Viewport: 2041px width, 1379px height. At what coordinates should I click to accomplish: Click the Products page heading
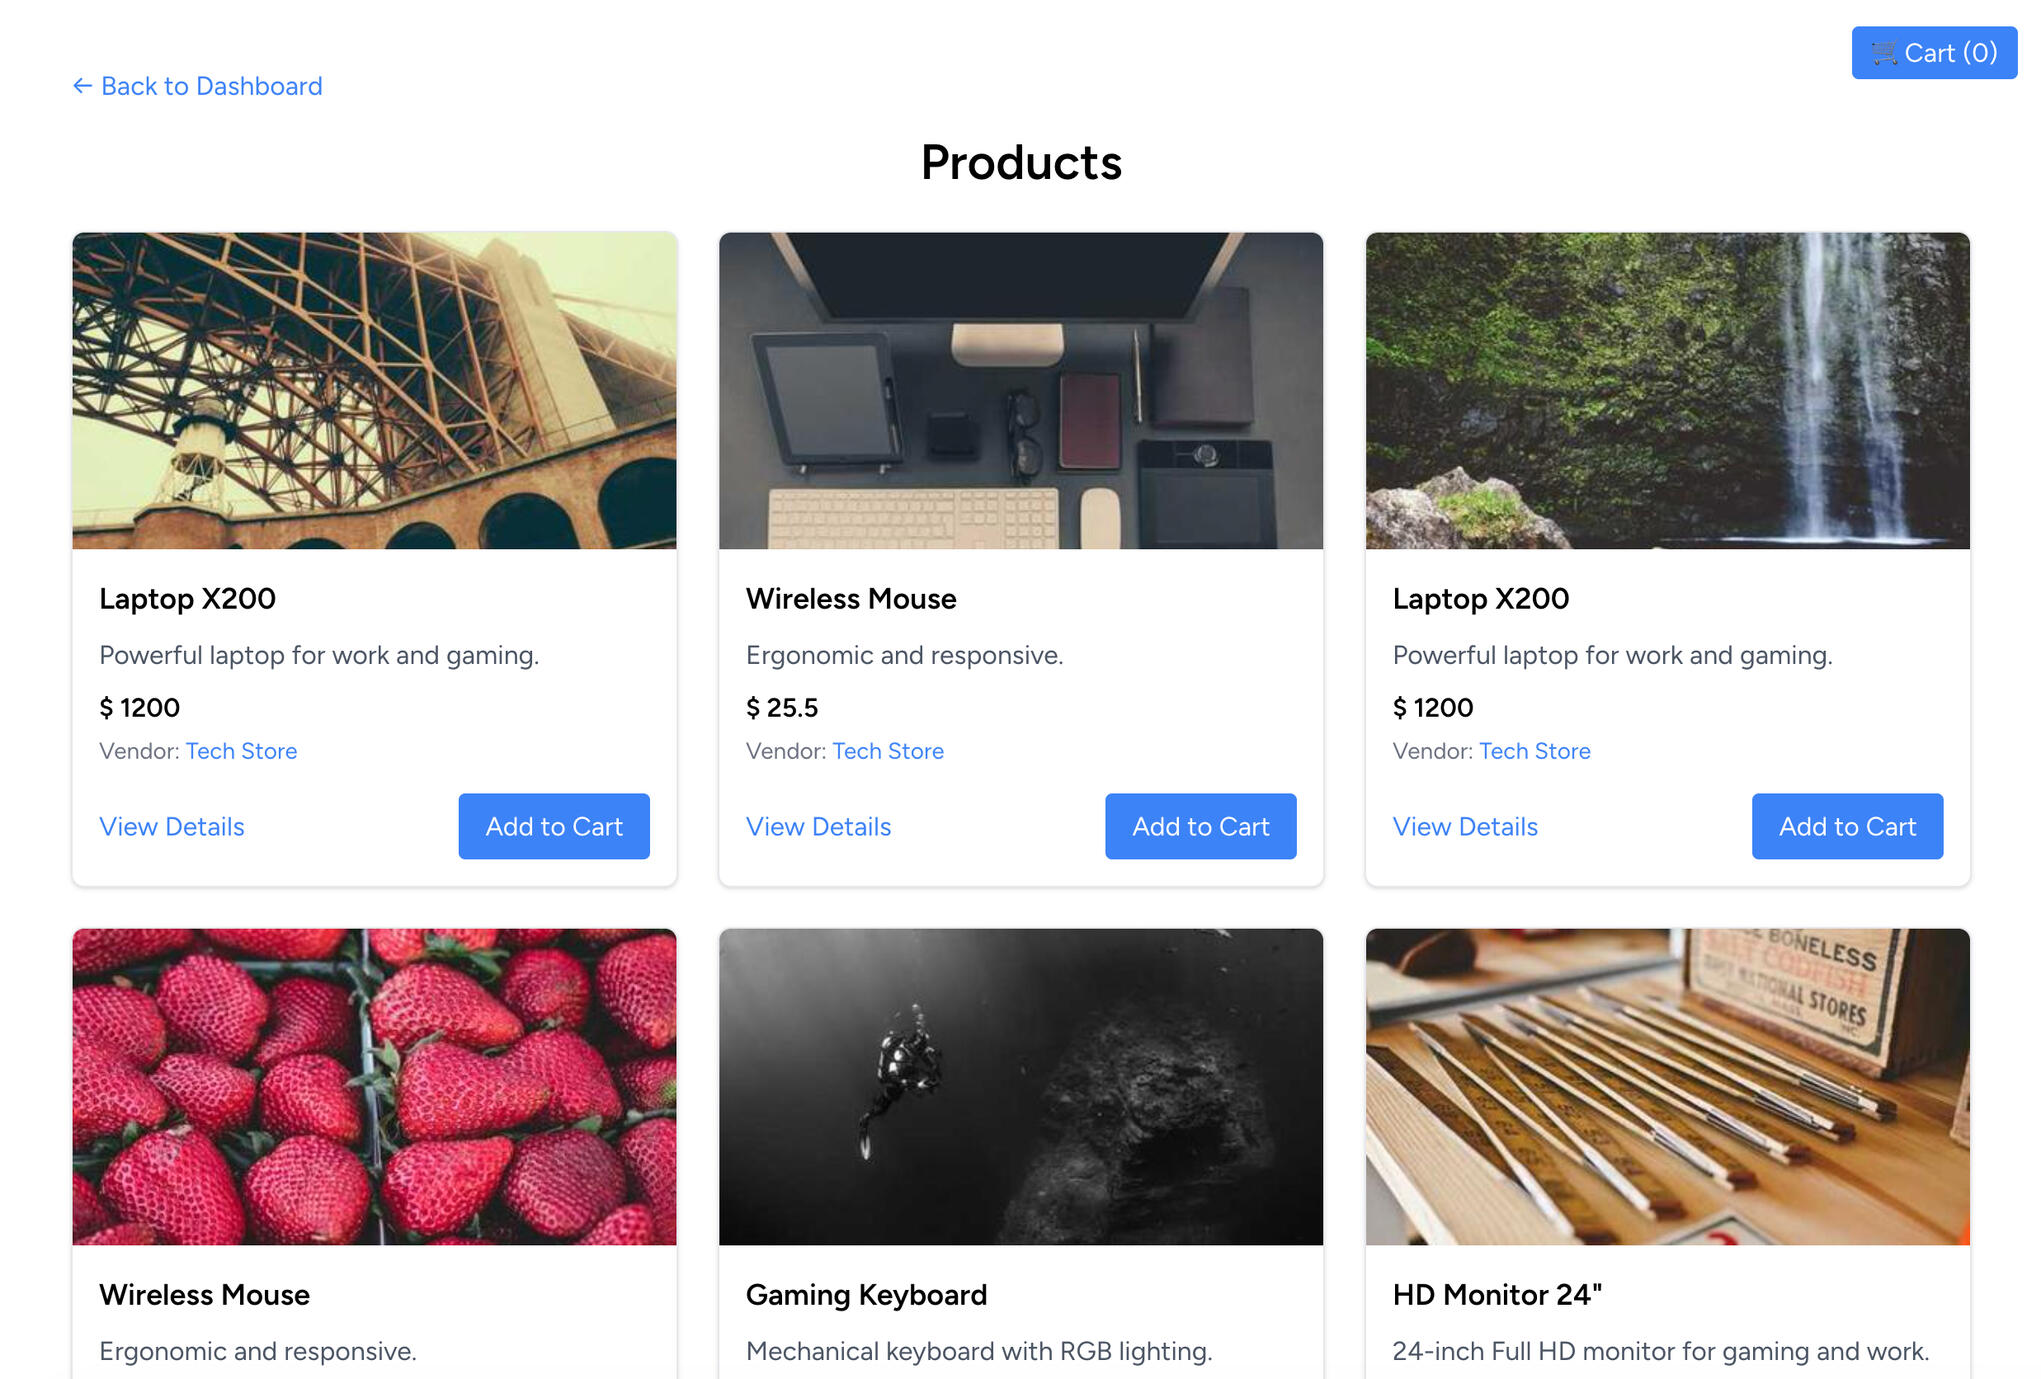1021,162
